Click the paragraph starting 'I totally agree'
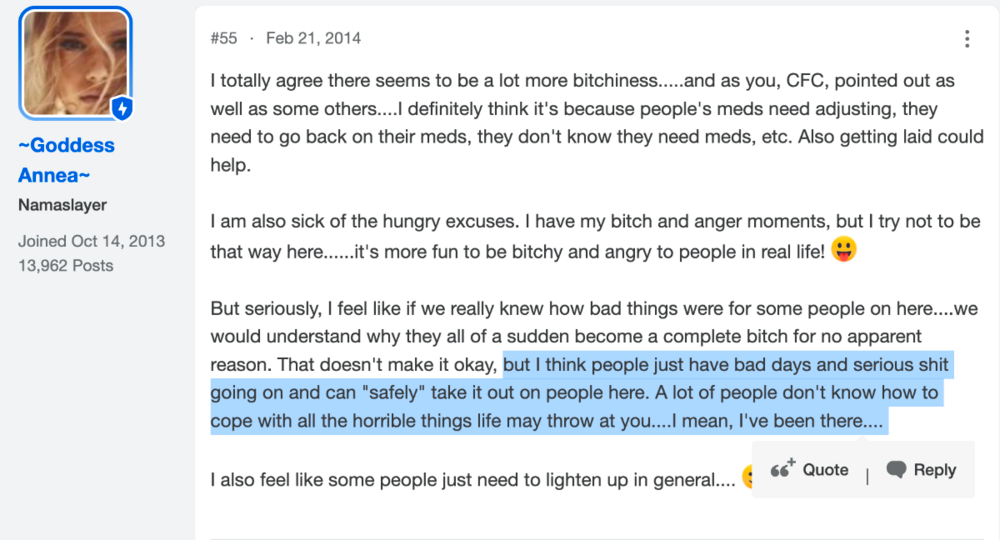This screenshot has width=1000, height=540. 597,122
